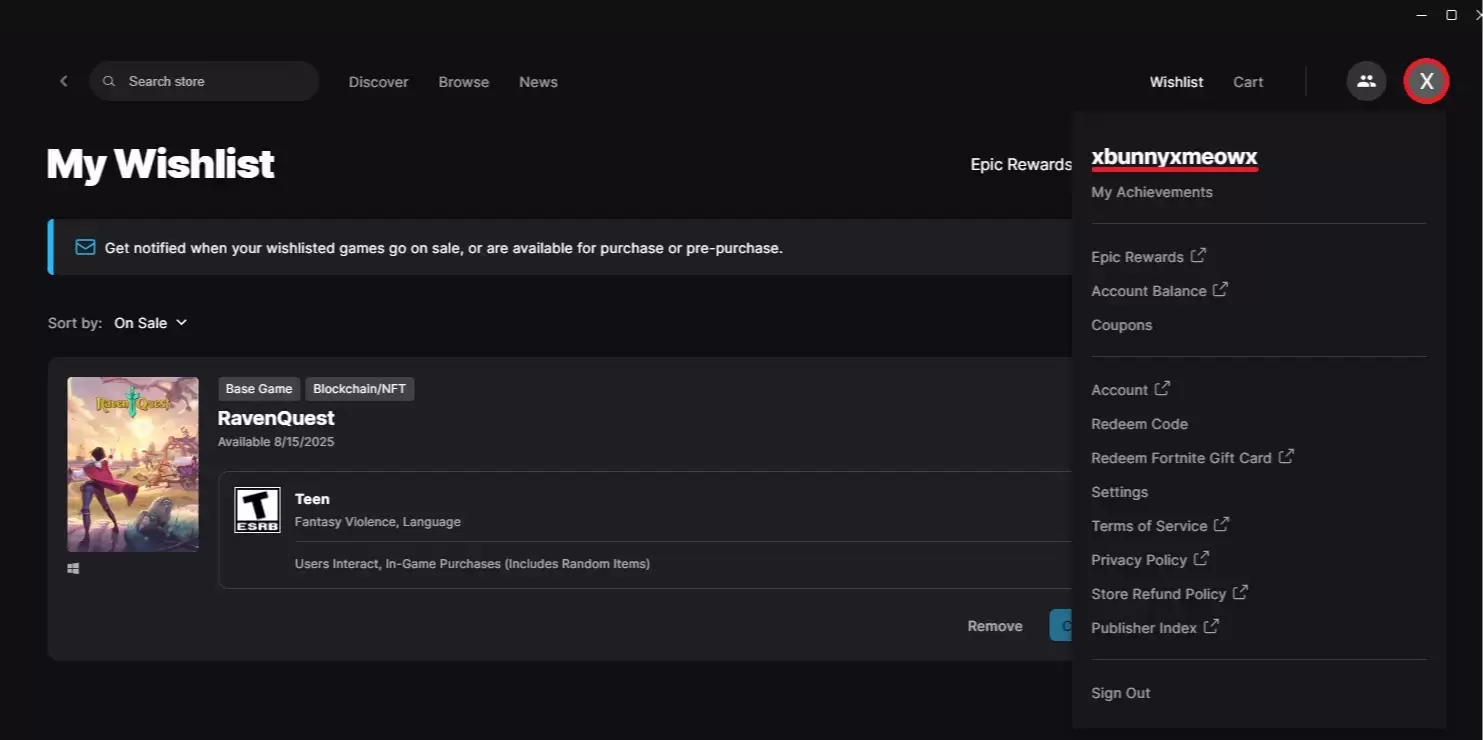The width and height of the screenshot is (1483, 740).
Task: Click the back arrow navigation icon
Action: (x=64, y=81)
